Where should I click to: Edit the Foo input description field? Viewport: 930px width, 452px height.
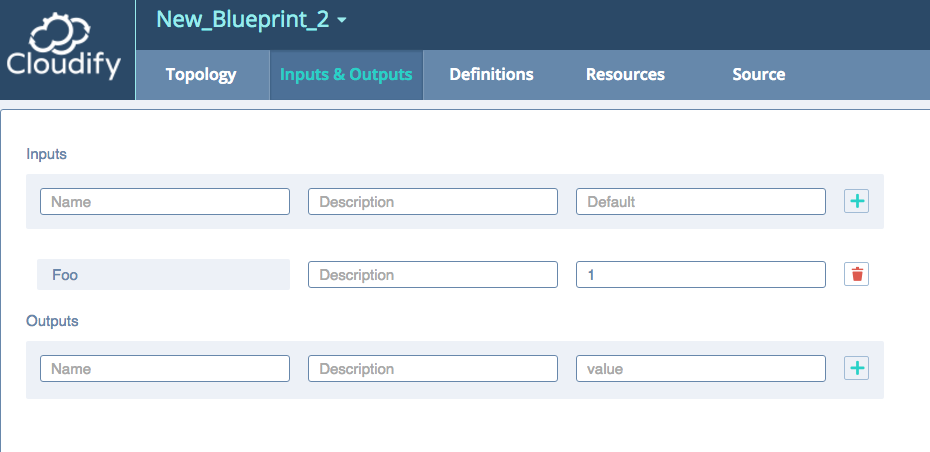click(433, 275)
